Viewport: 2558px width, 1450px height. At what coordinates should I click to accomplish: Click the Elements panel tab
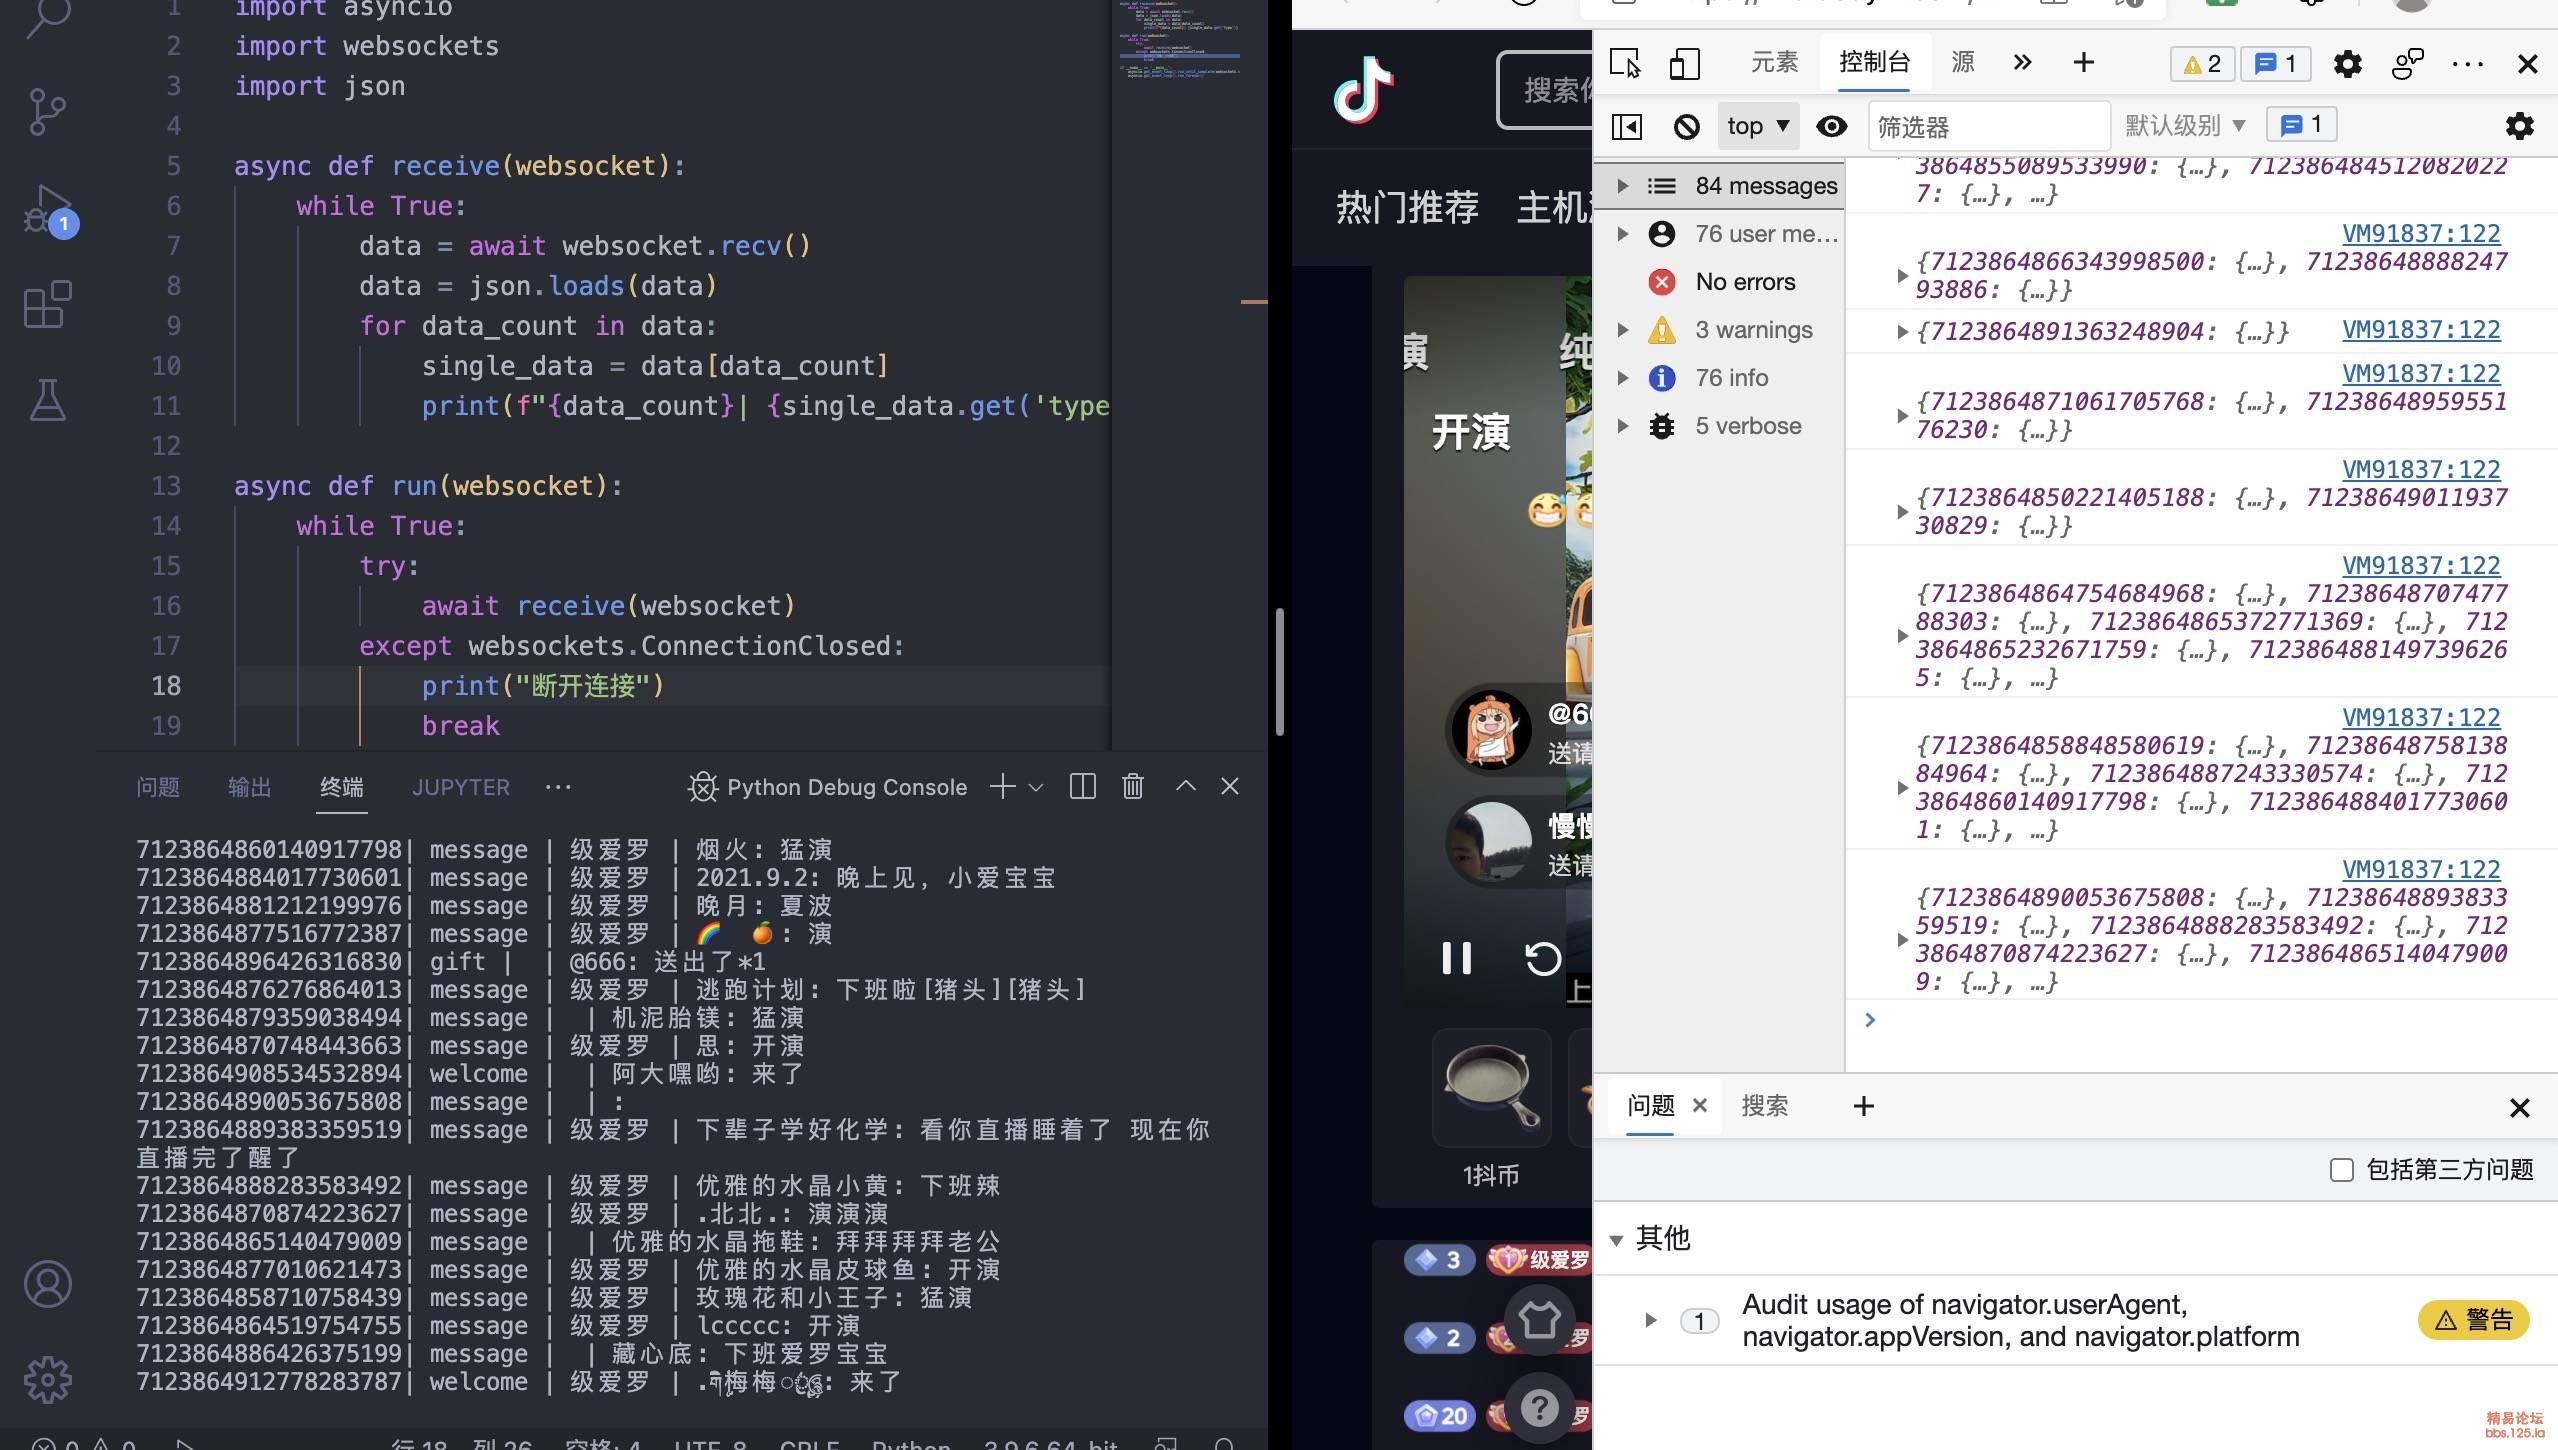coord(1776,62)
